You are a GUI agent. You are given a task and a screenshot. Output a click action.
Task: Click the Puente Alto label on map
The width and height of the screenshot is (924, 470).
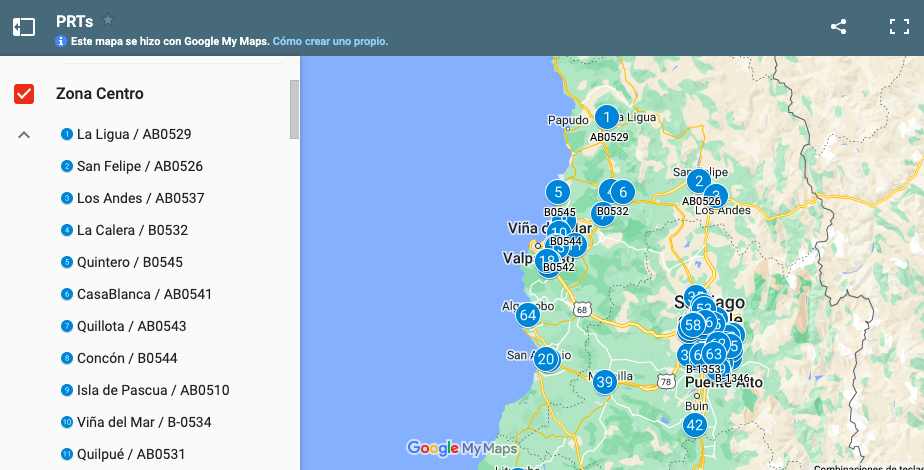[724, 383]
